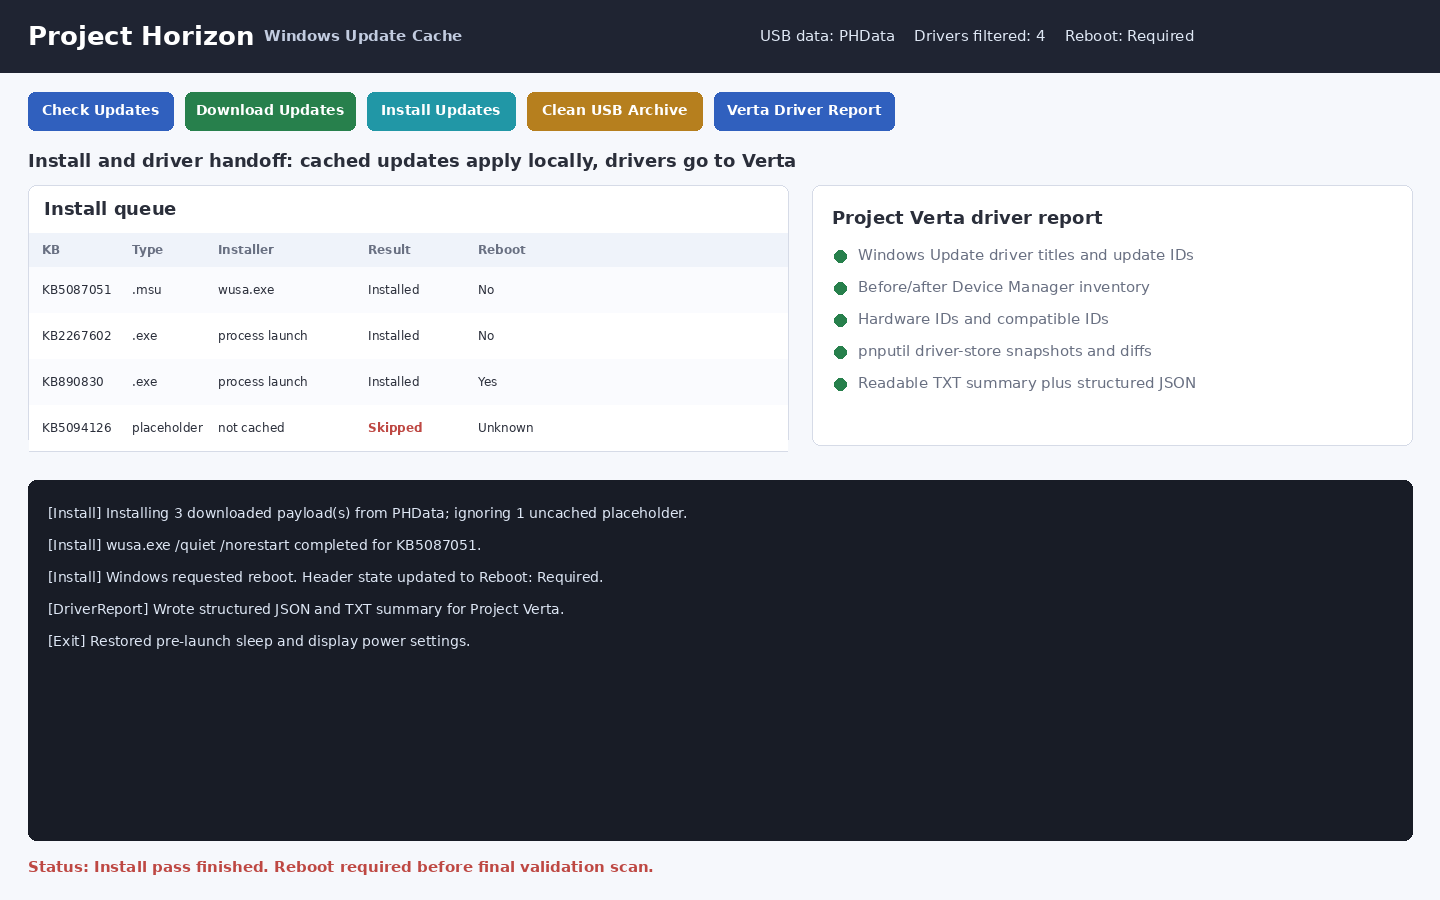
Task: Select the Result column header
Action: (389, 250)
